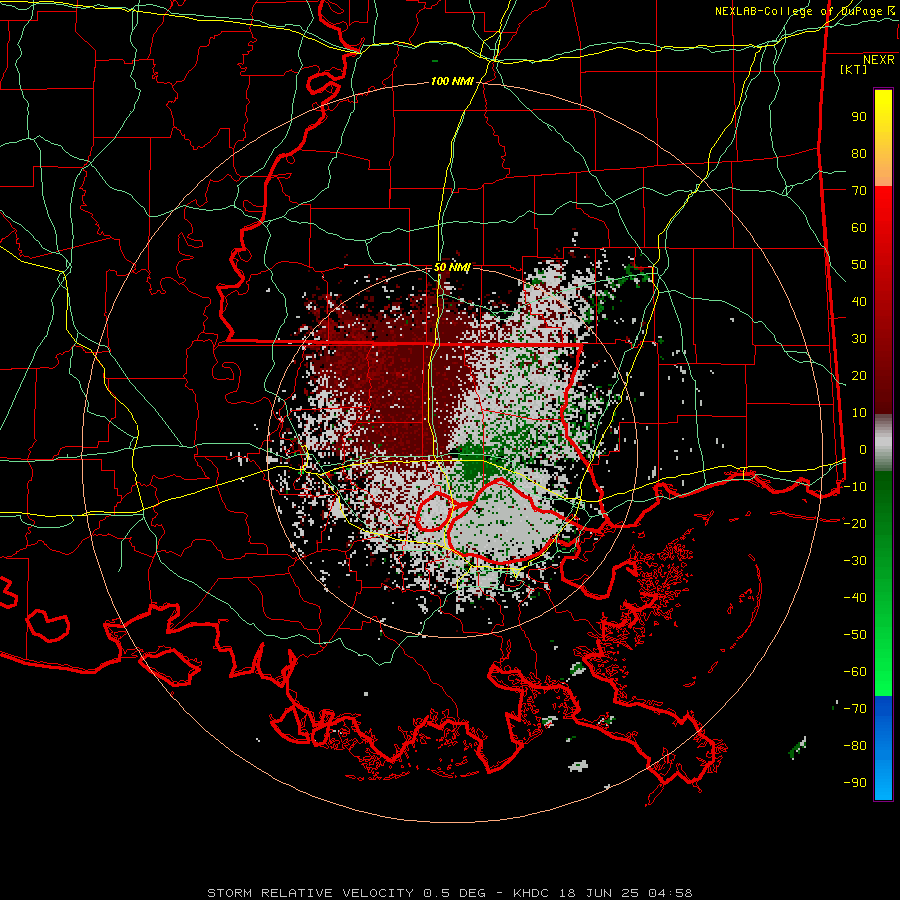900x900 pixels.
Task: Click the 100 NMI range ring label
Action: point(452,82)
